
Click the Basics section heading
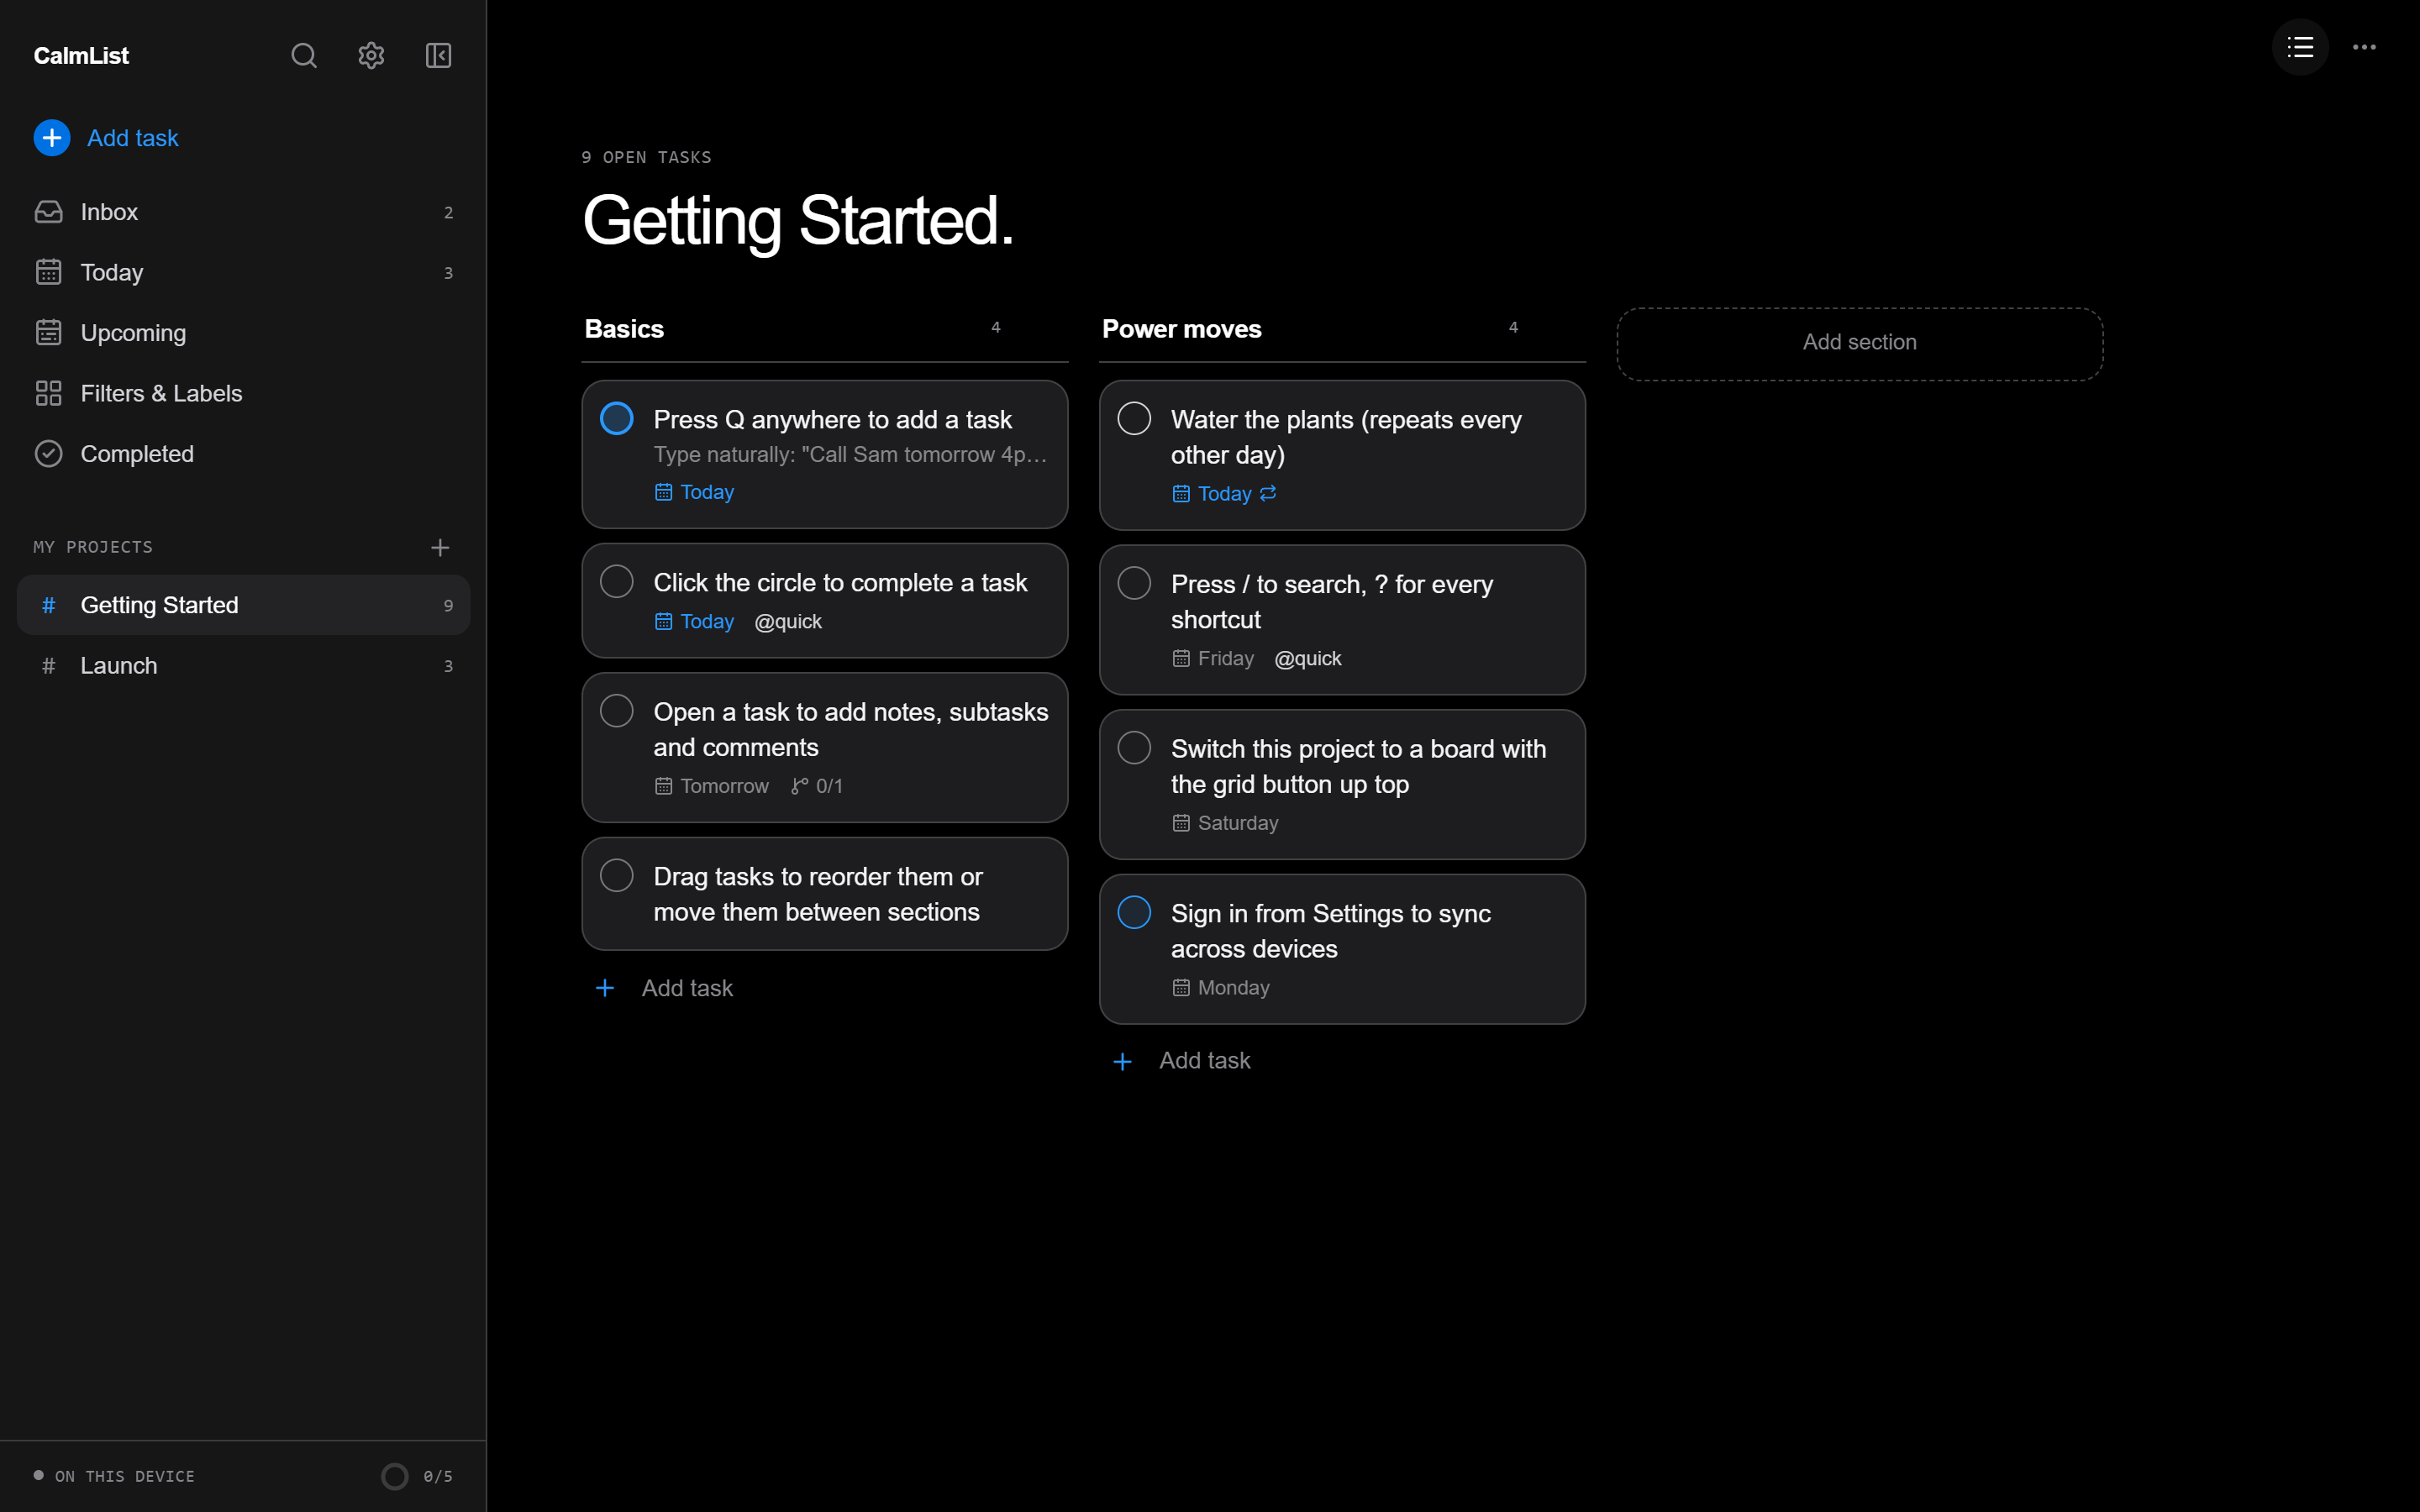click(x=624, y=329)
